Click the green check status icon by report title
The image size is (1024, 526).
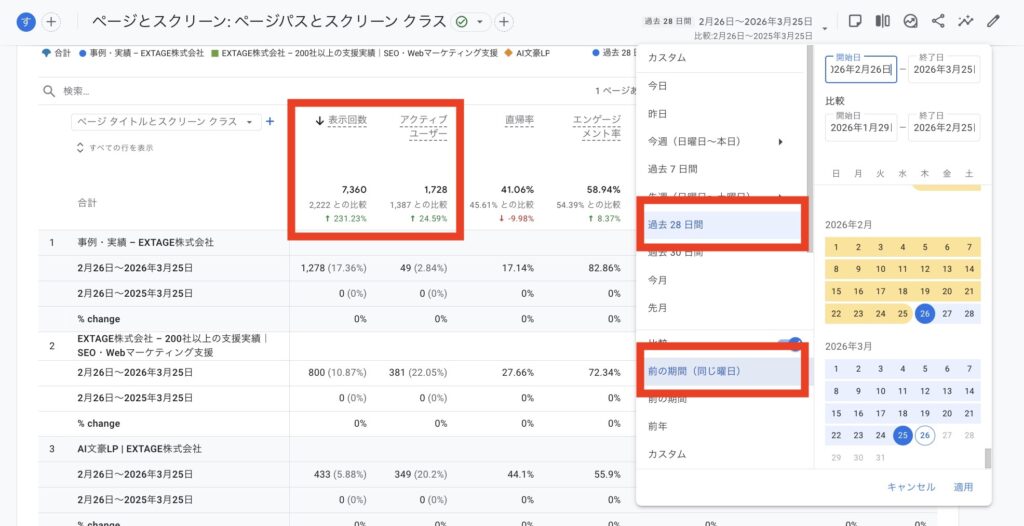coord(462,22)
